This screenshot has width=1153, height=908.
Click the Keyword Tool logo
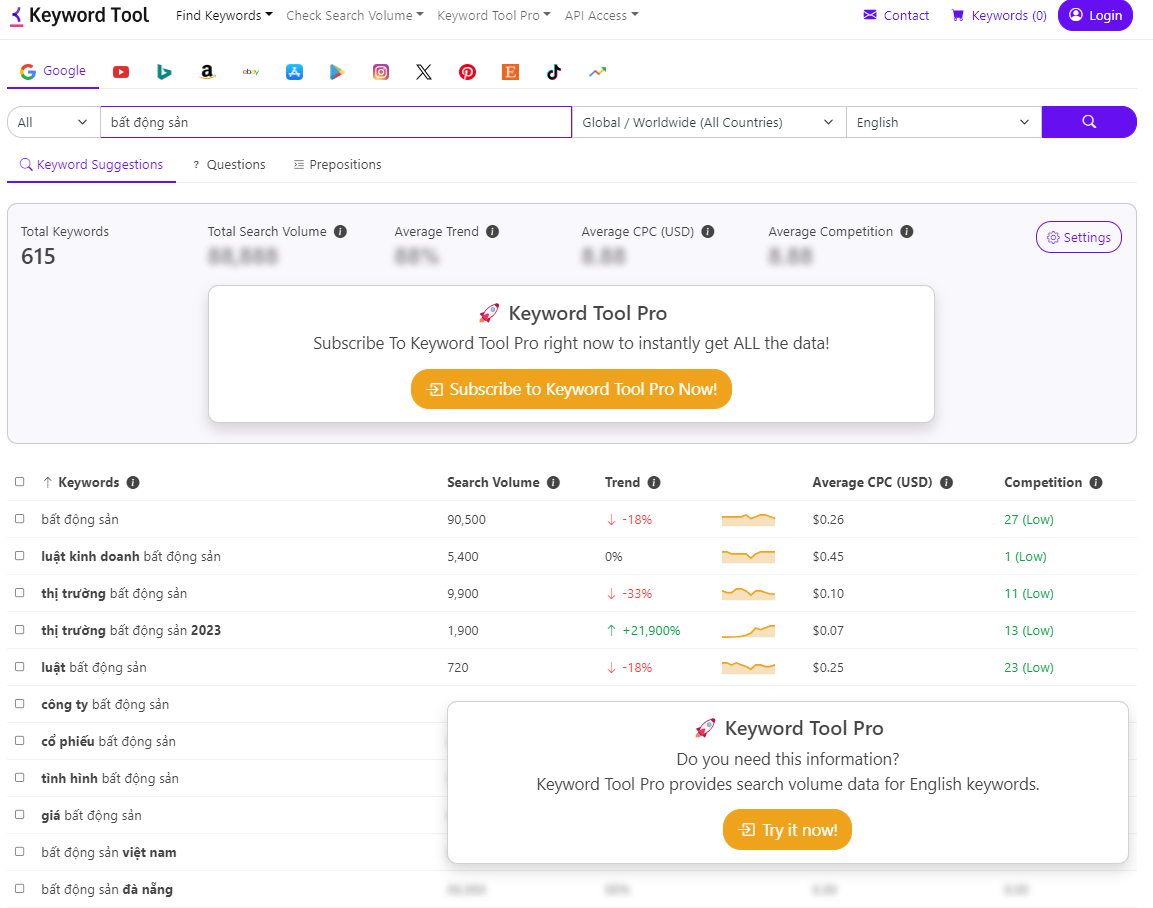[x=79, y=15]
